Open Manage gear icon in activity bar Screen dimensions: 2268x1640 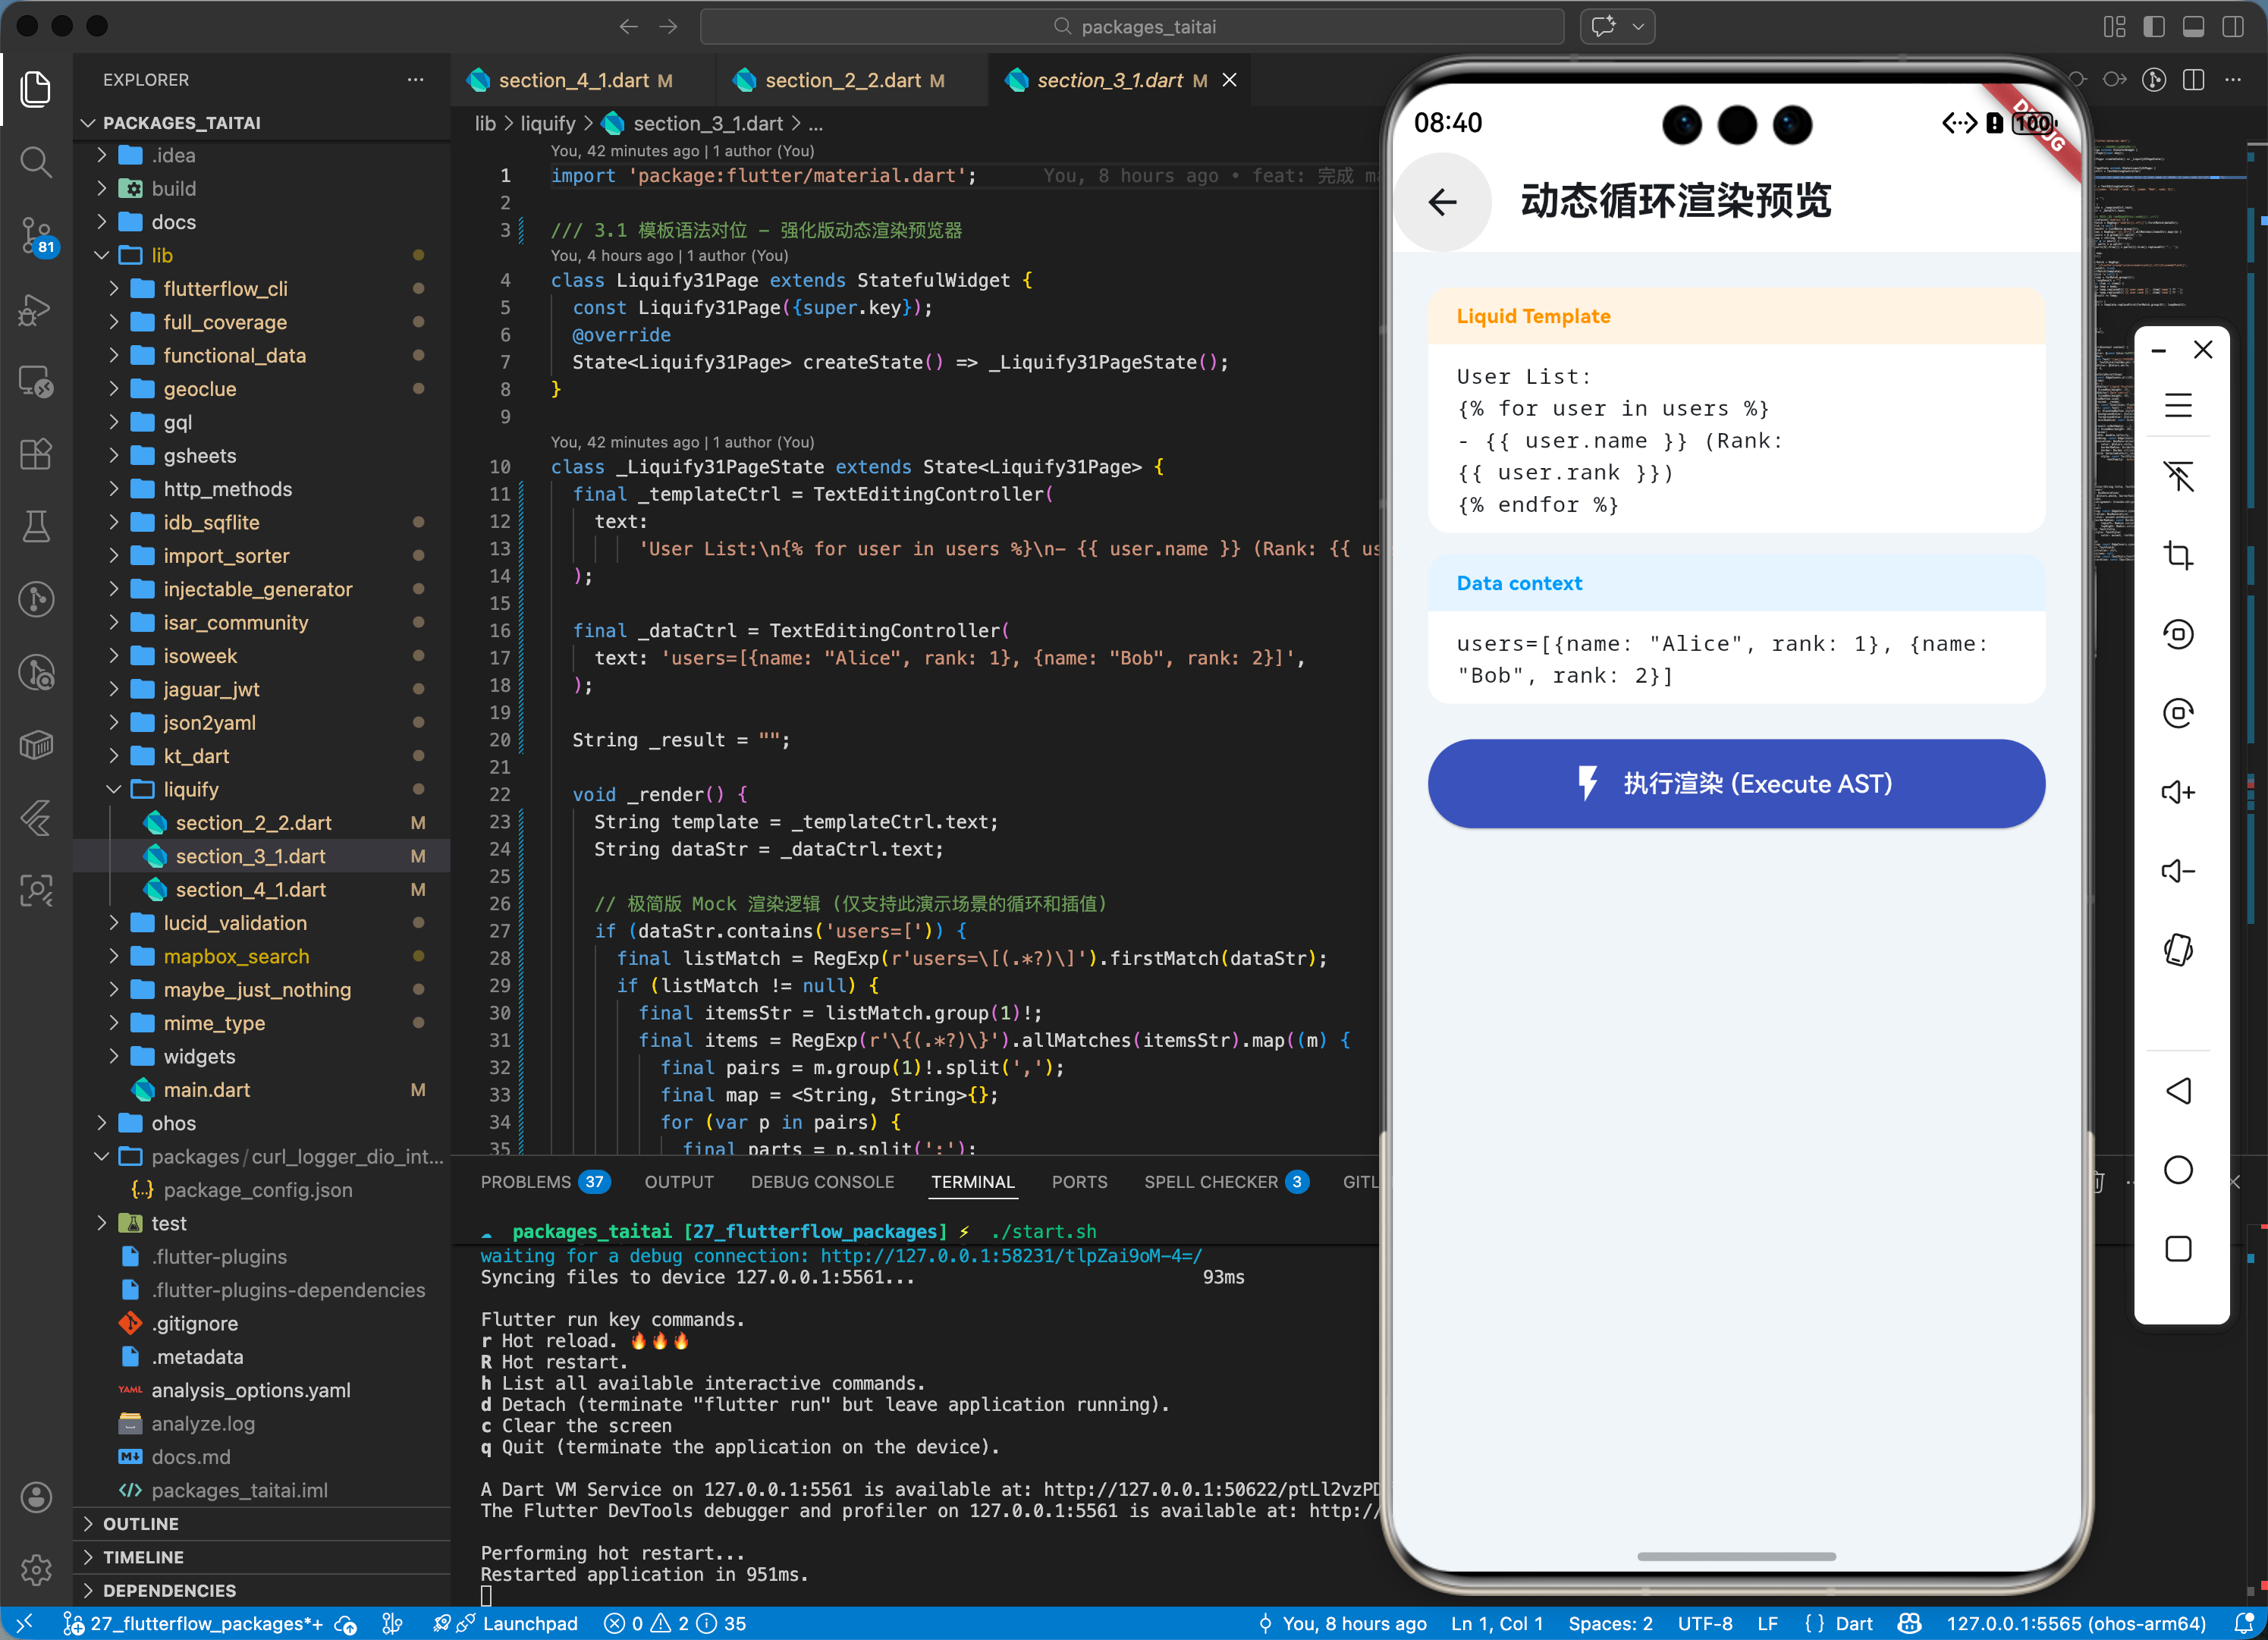click(36, 1569)
